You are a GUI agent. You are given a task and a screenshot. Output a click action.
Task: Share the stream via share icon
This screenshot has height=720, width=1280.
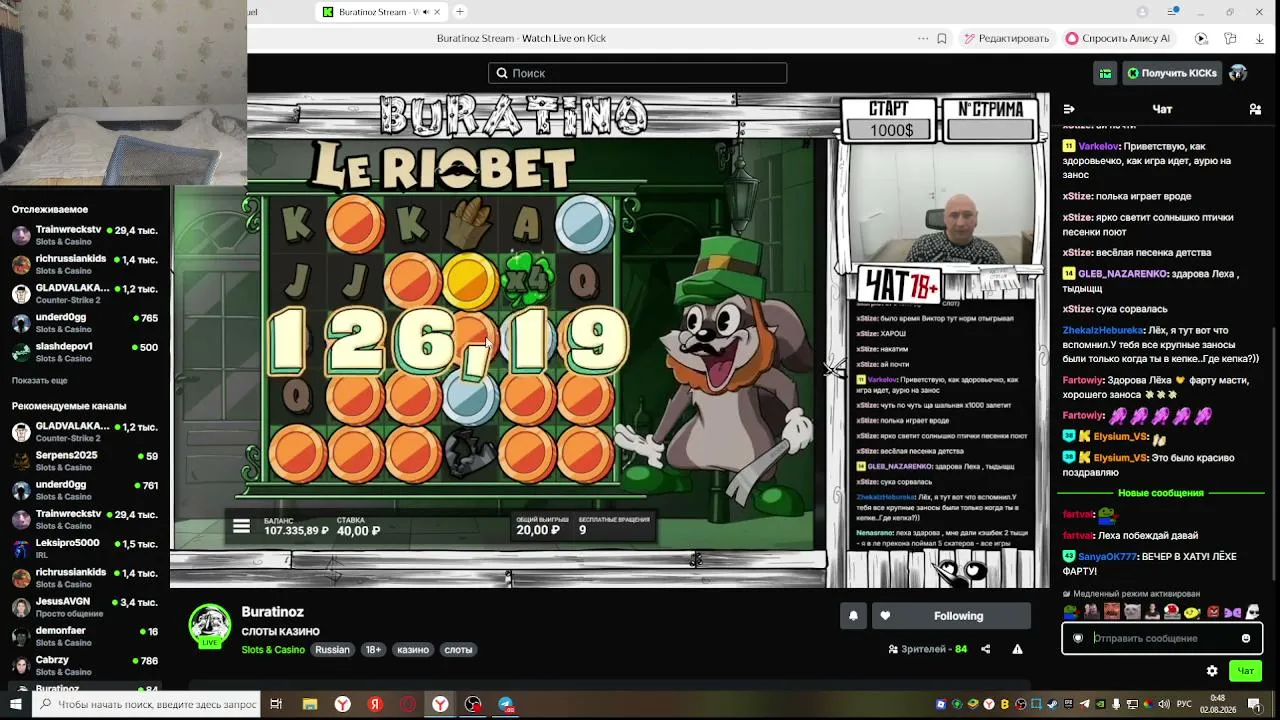coord(986,649)
